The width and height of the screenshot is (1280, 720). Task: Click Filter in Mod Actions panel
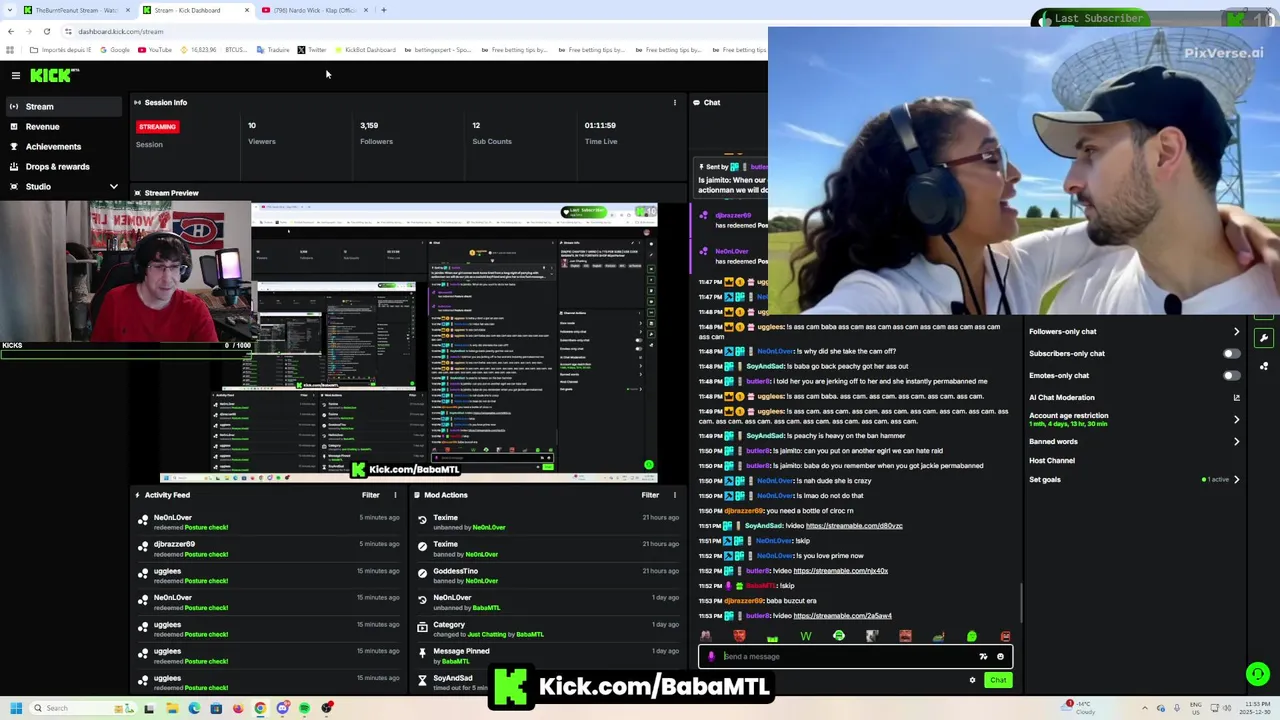point(650,495)
